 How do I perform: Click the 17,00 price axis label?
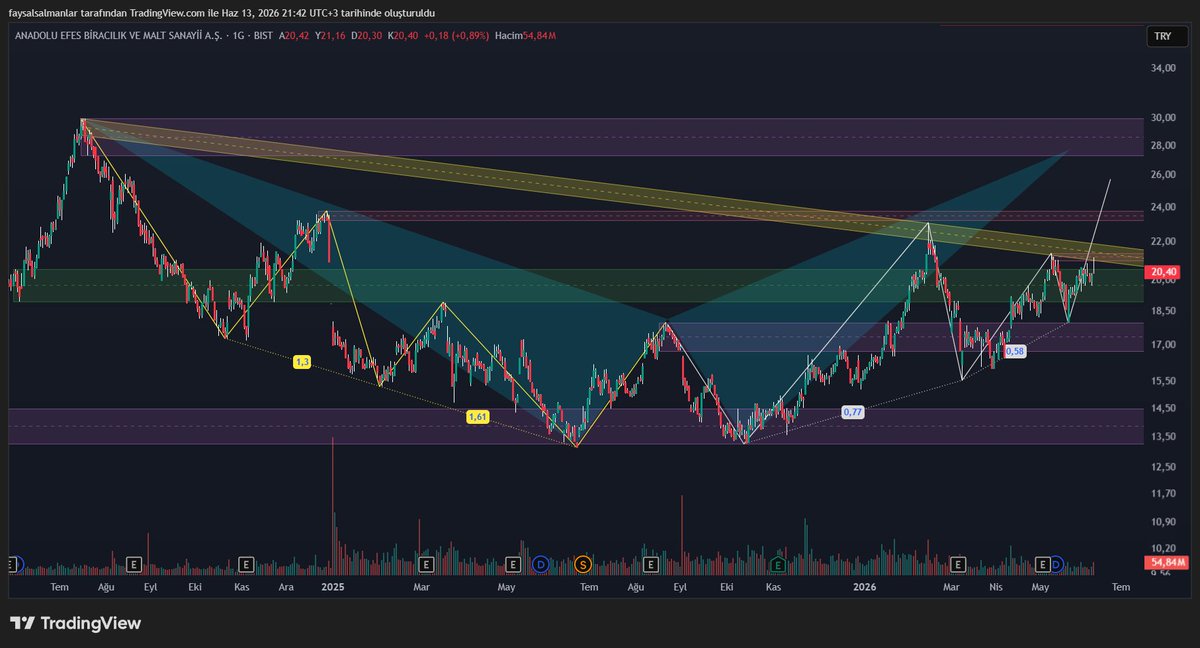pyautogui.click(x=1163, y=345)
